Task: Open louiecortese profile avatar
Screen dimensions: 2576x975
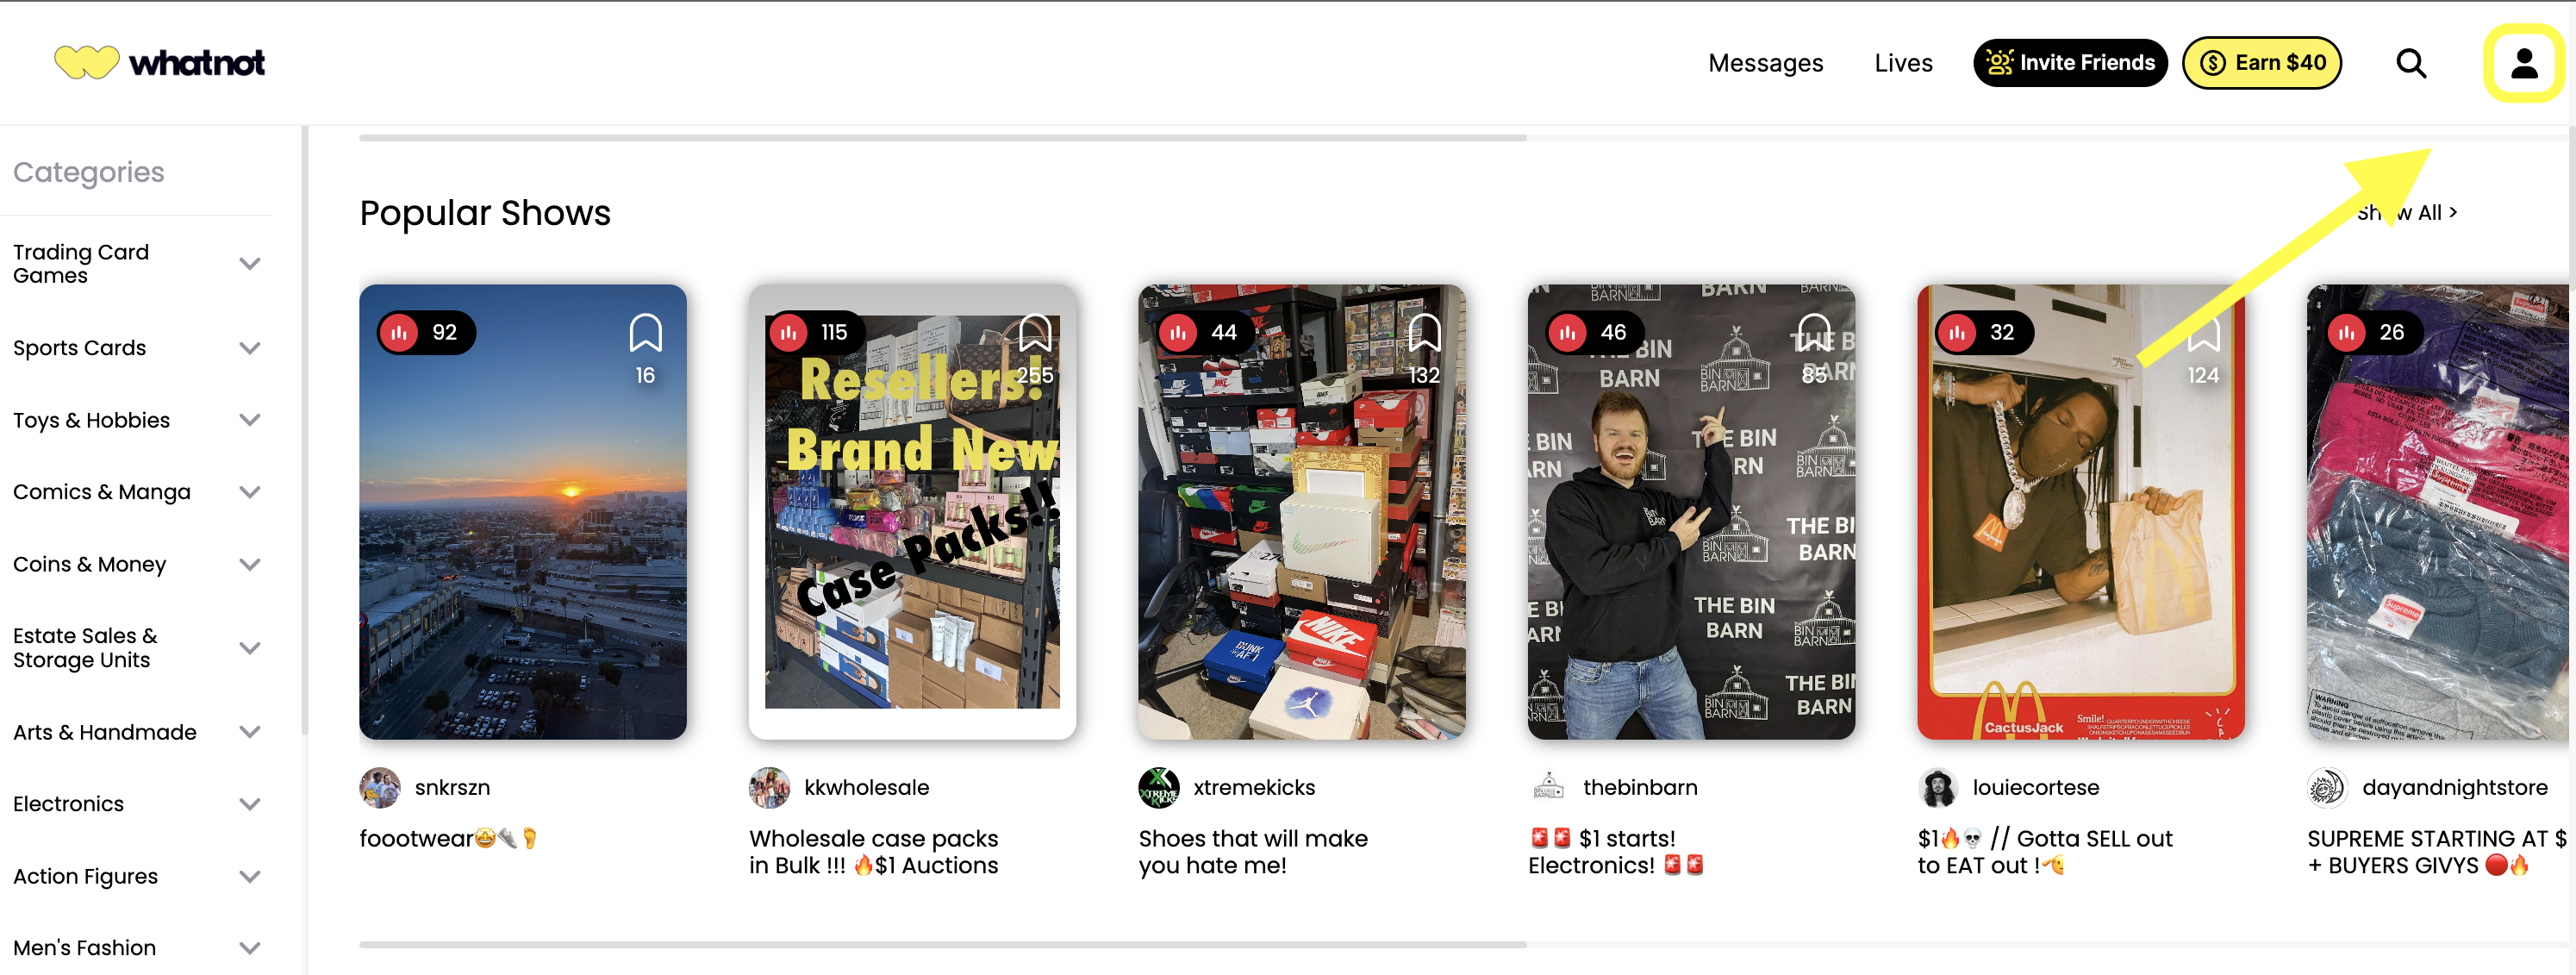Action: coord(1938,788)
